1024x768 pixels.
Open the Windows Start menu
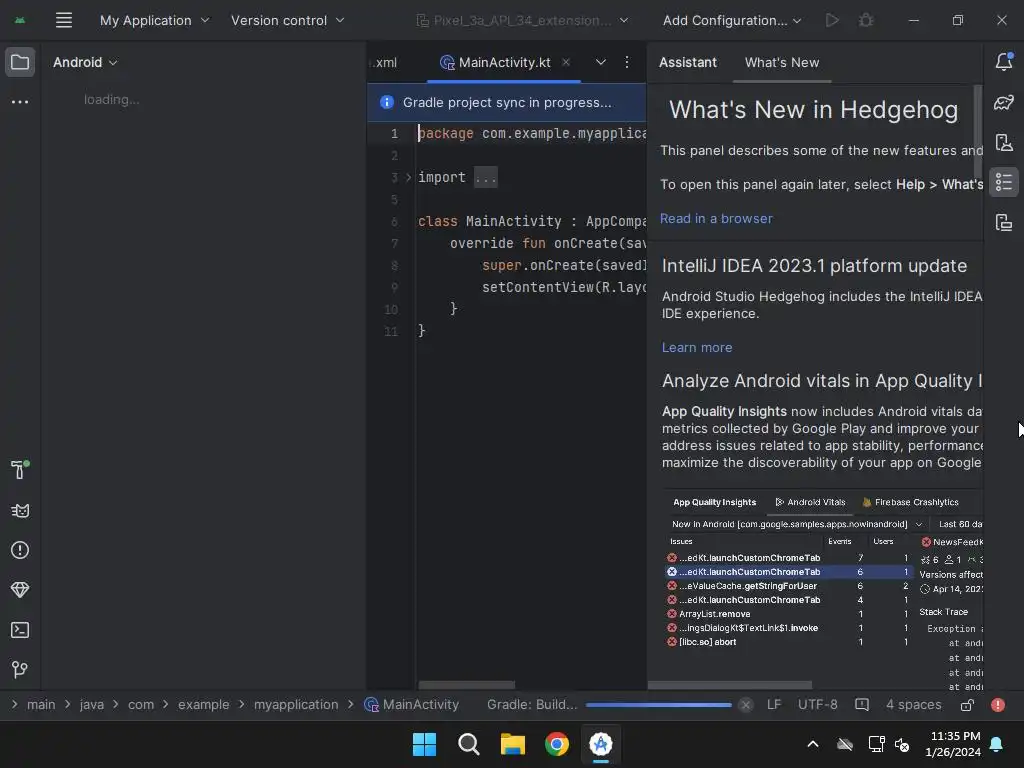[424, 744]
